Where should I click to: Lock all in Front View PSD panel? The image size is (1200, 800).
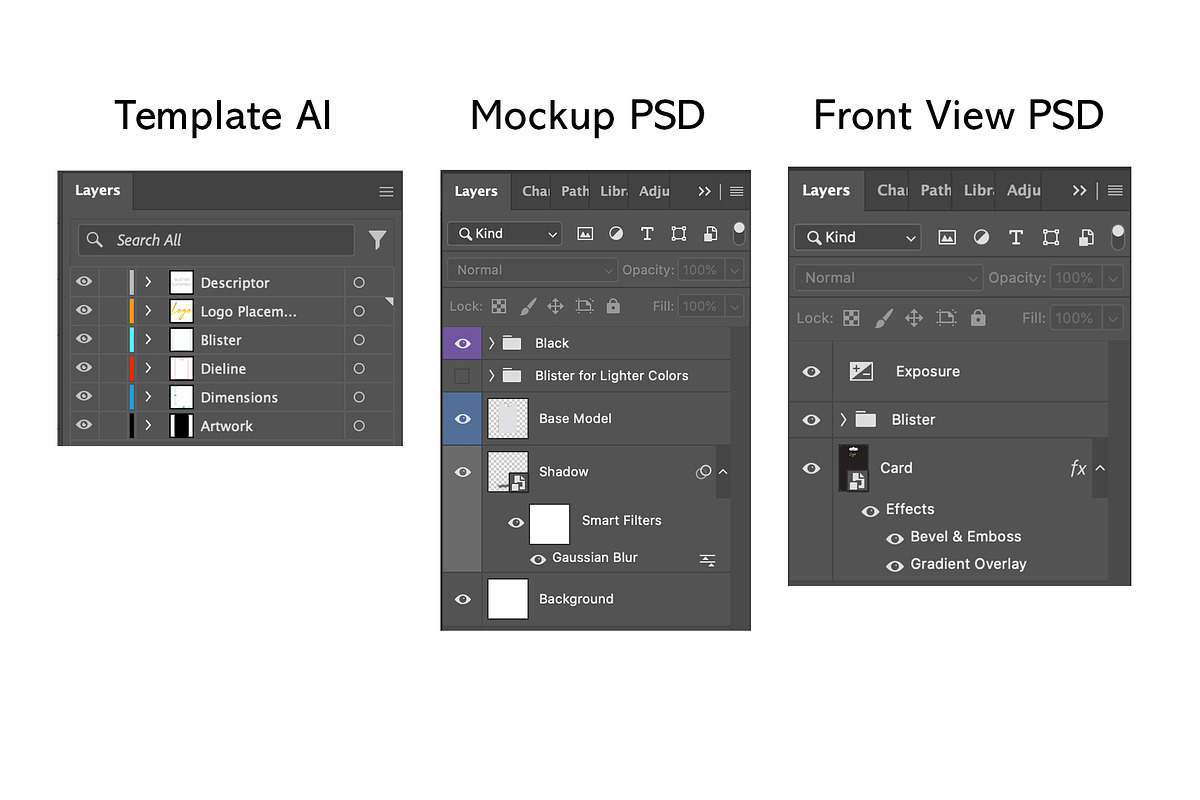978,318
